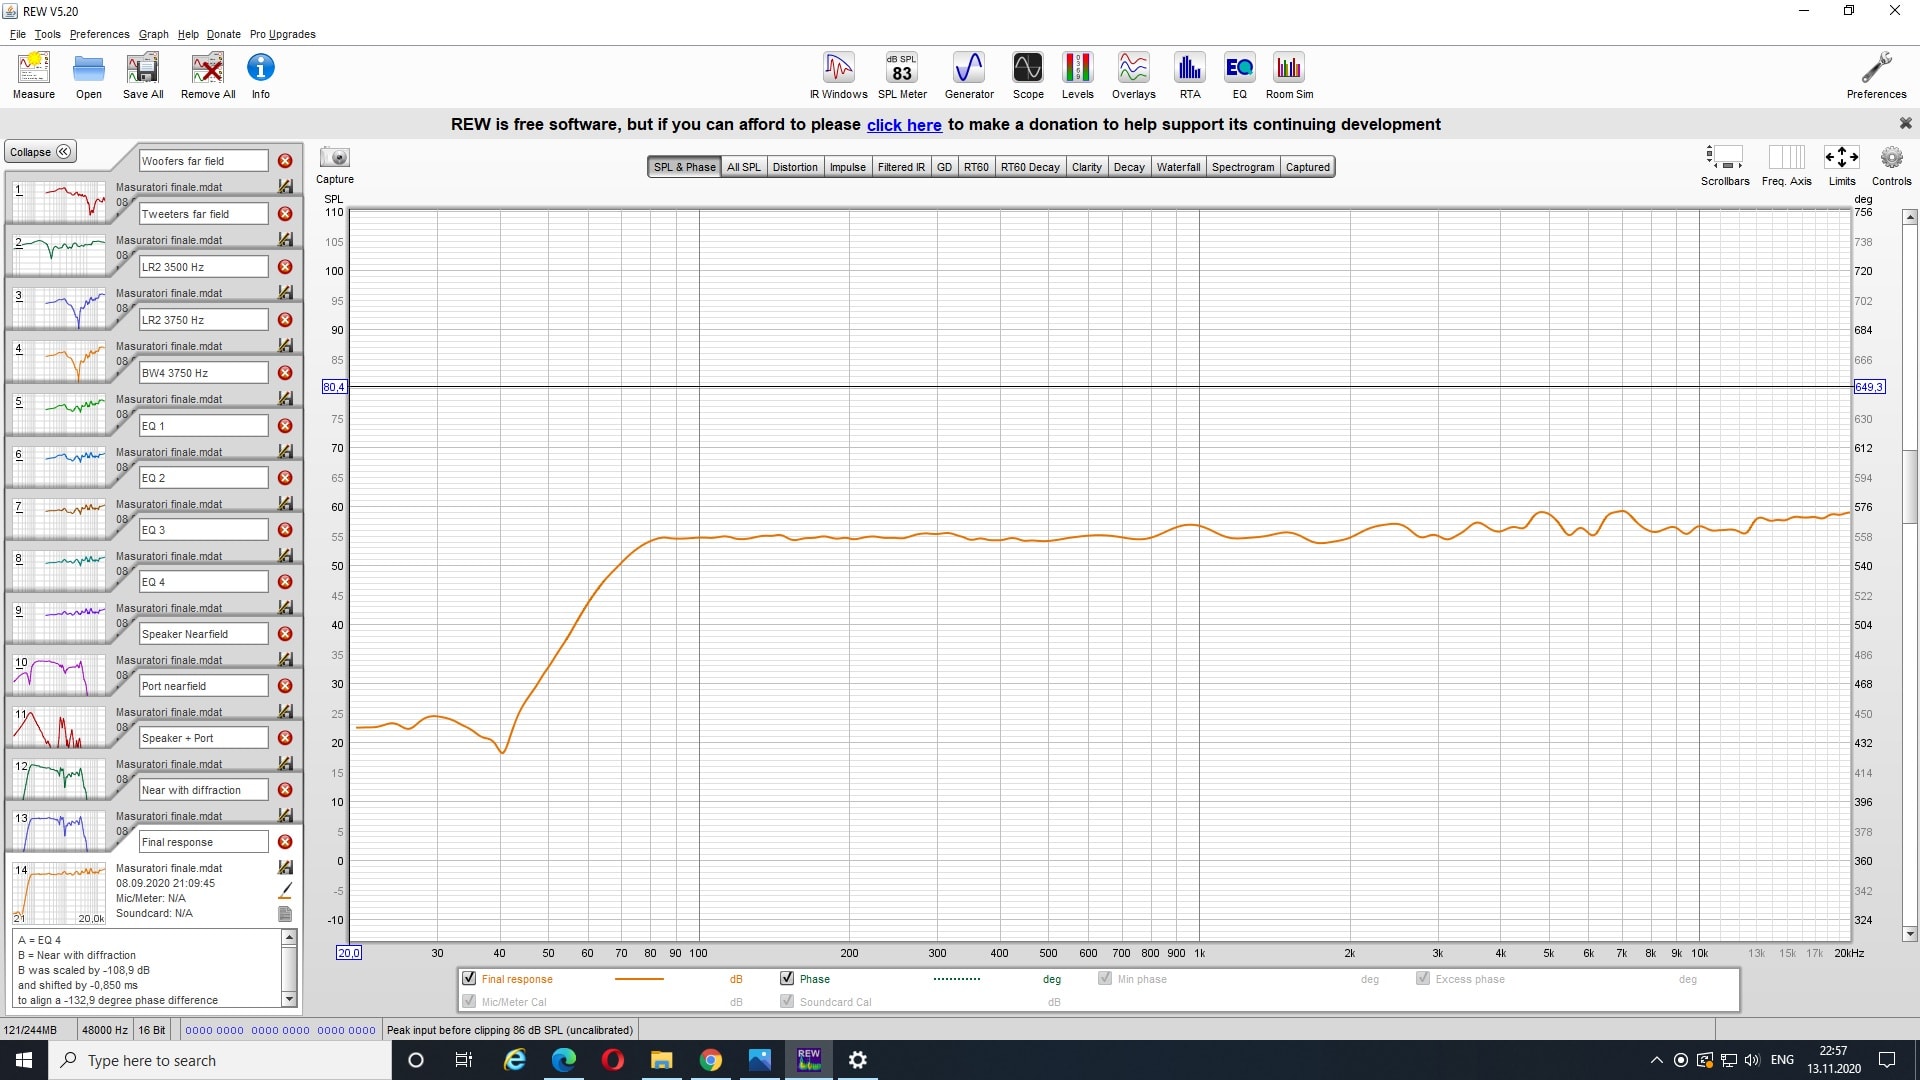Click the Capture graph camera icon
1920x1080 pixels.
pos(335,158)
